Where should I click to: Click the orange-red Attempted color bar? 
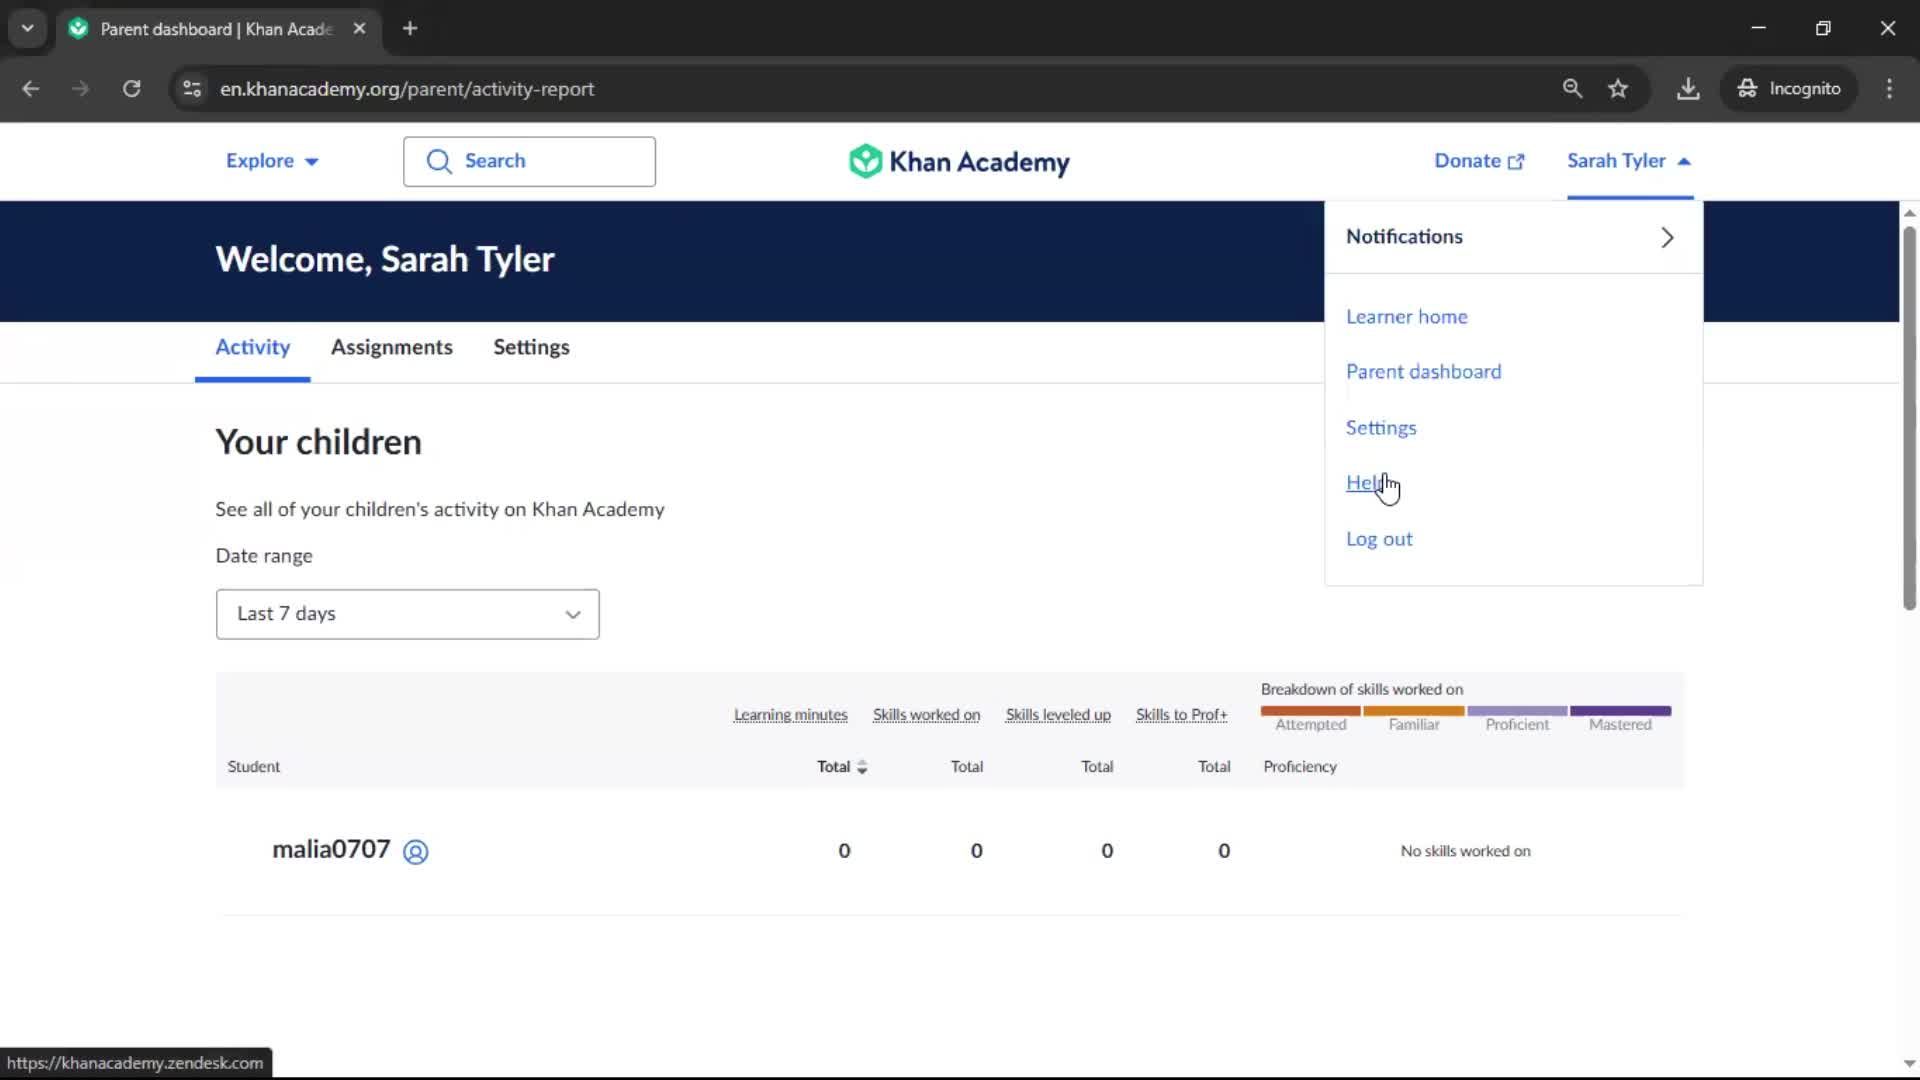coord(1310,711)
